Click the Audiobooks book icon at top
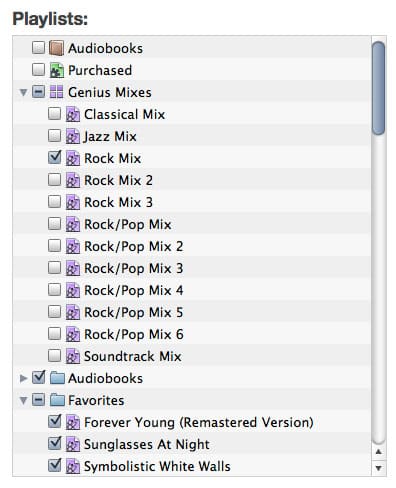 pyautogui.click(x=56, y=48)
